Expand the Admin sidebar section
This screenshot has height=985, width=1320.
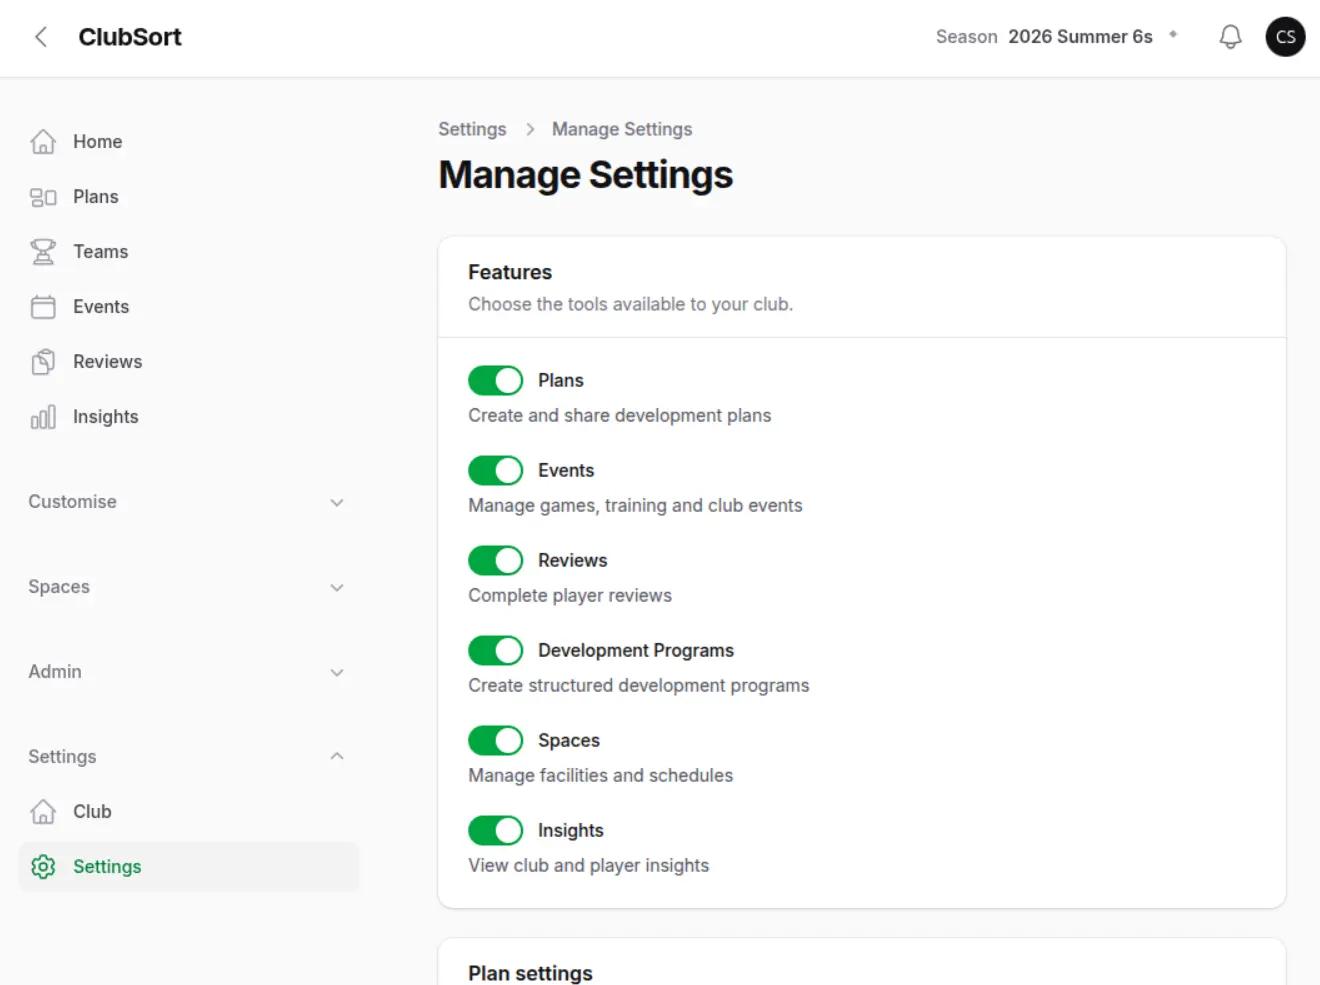188,672
